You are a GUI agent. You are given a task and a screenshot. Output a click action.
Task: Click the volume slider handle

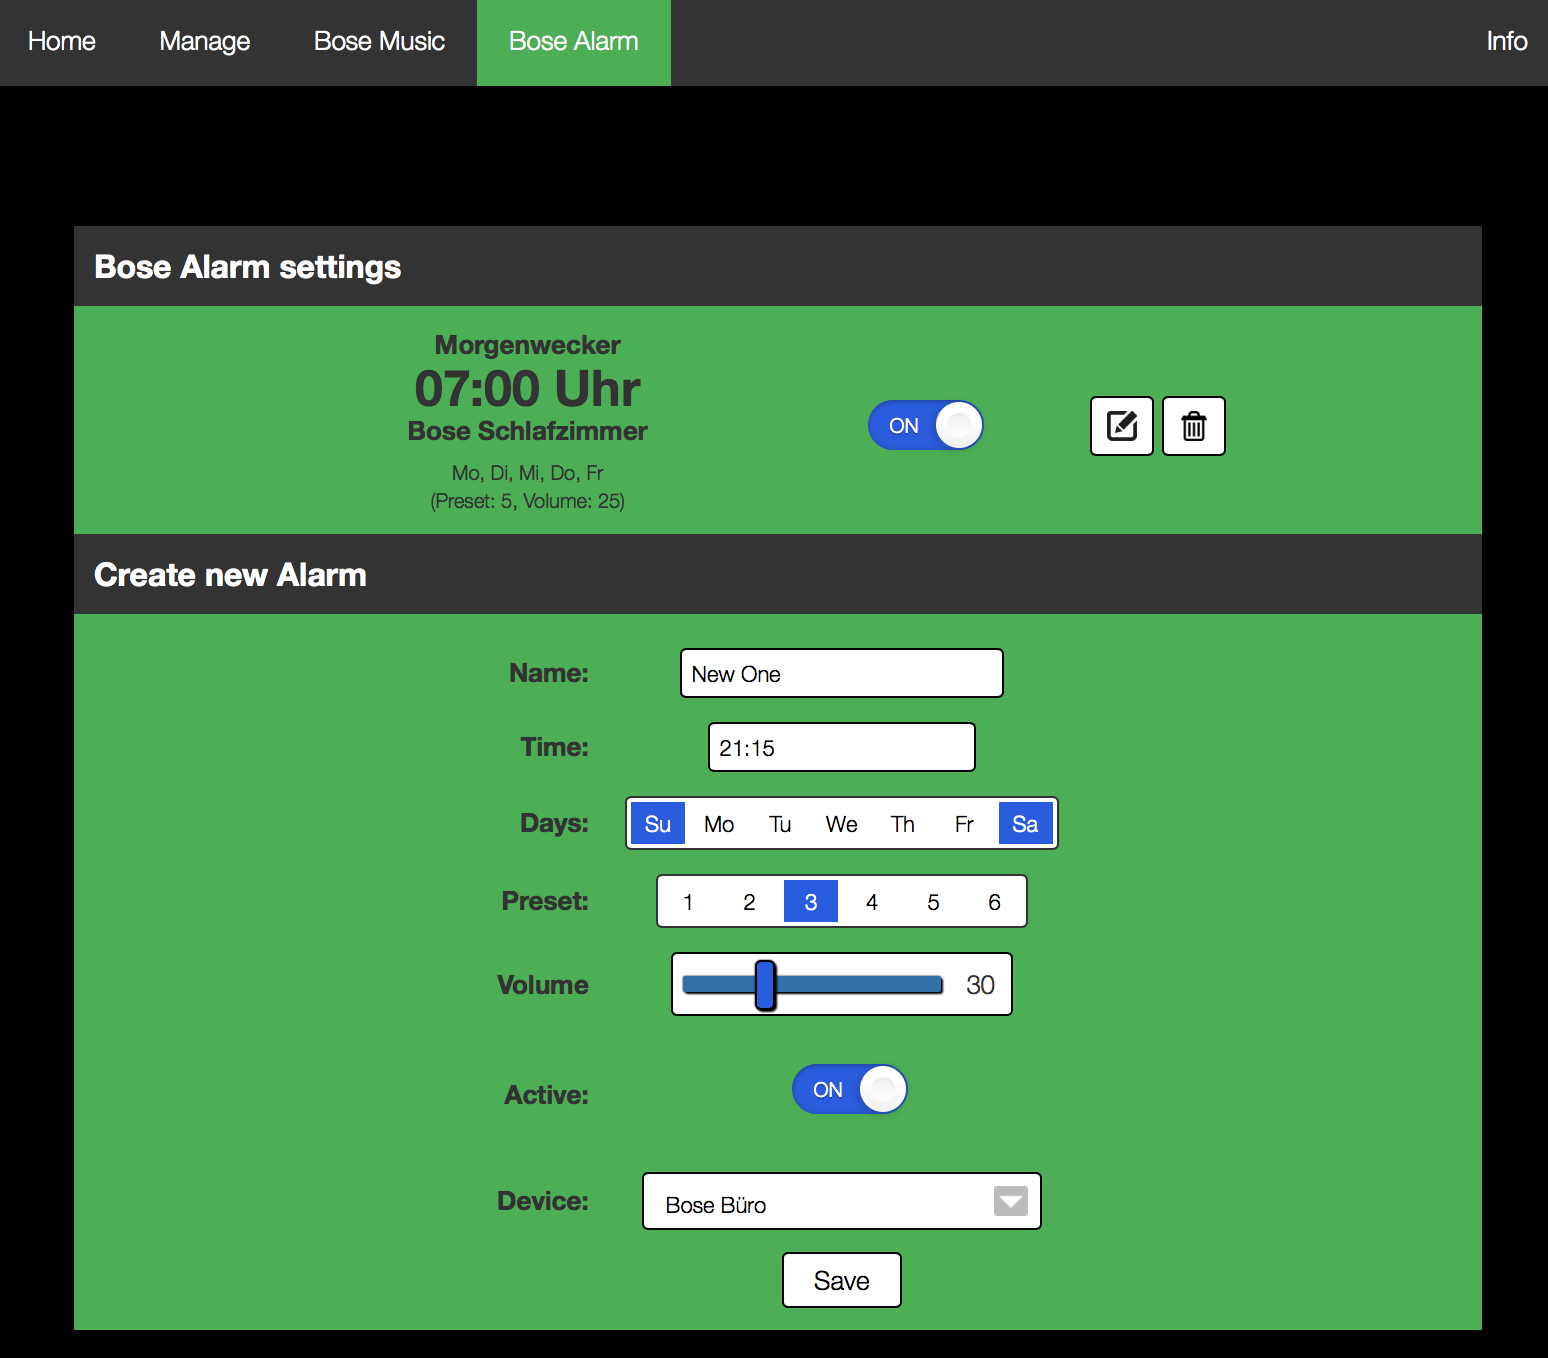coord(765,985)
